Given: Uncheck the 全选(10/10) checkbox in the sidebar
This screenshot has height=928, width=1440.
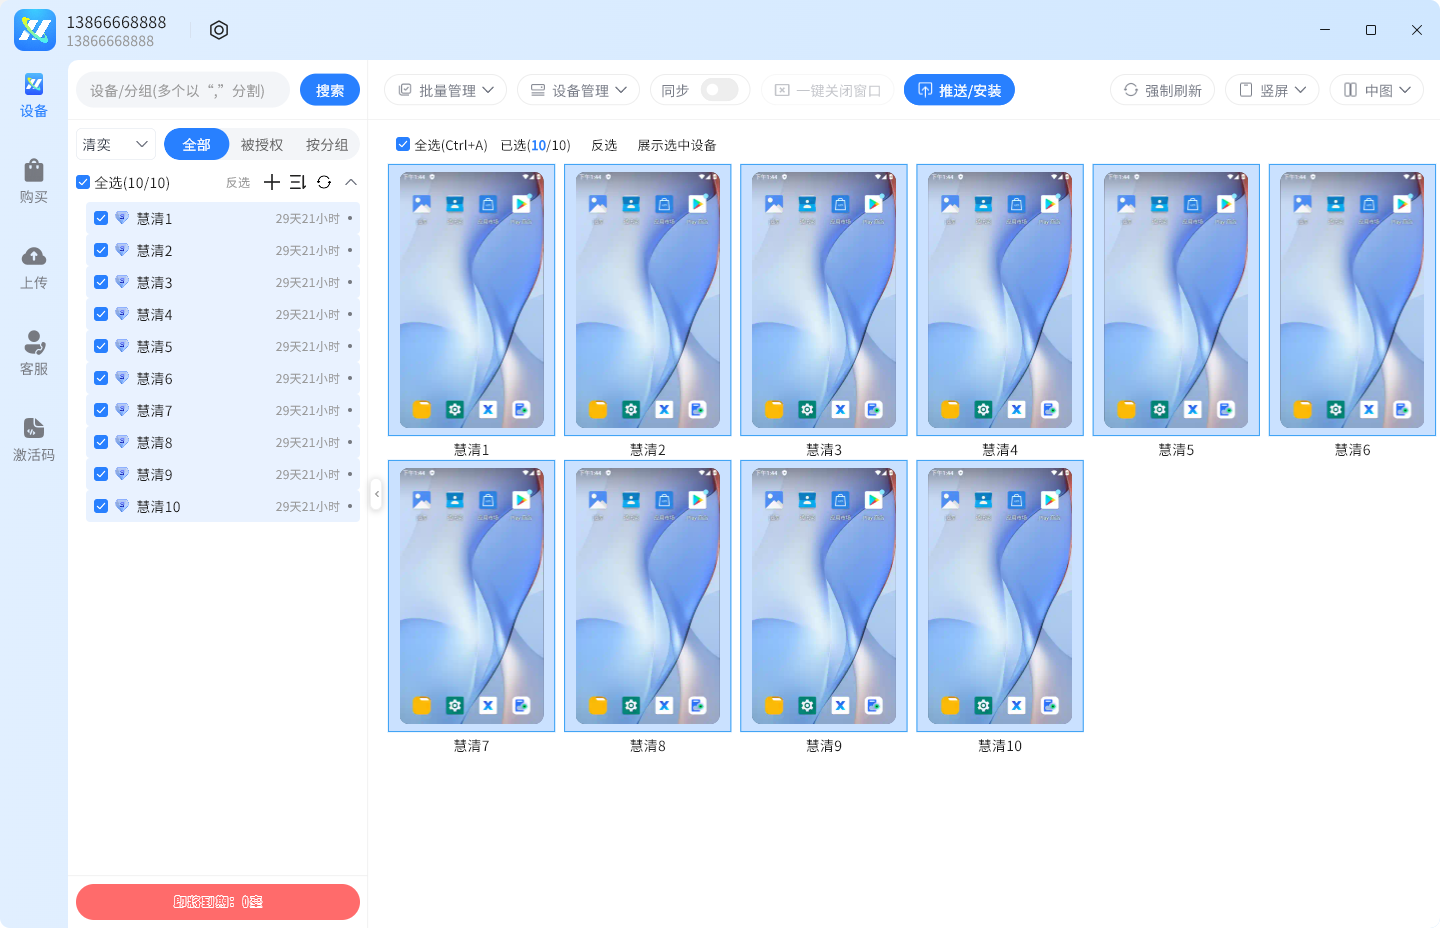Looking at the screenshot, I should [x=83, y=182].
